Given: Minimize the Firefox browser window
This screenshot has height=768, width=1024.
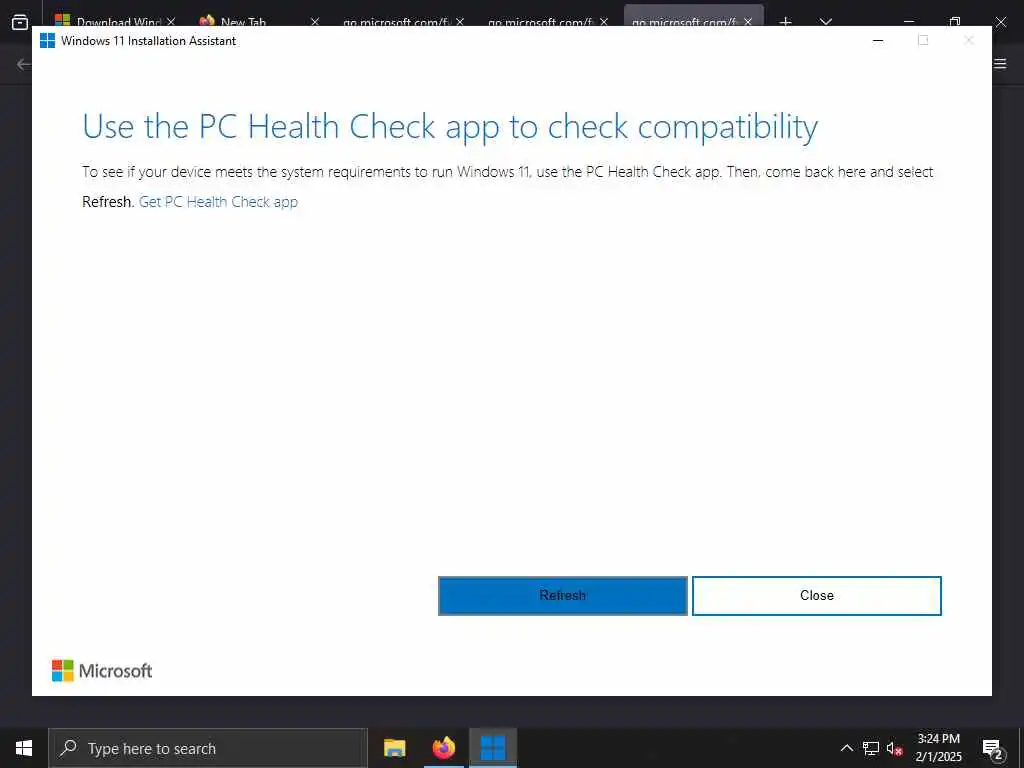Looking at the screenshot, I should click(909, 22).
